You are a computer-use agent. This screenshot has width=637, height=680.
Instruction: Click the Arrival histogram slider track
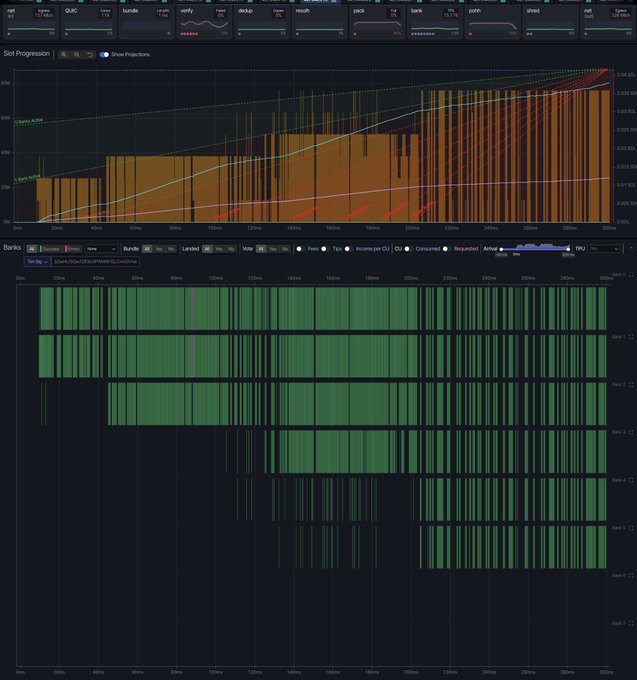click(x=535, y=248)
